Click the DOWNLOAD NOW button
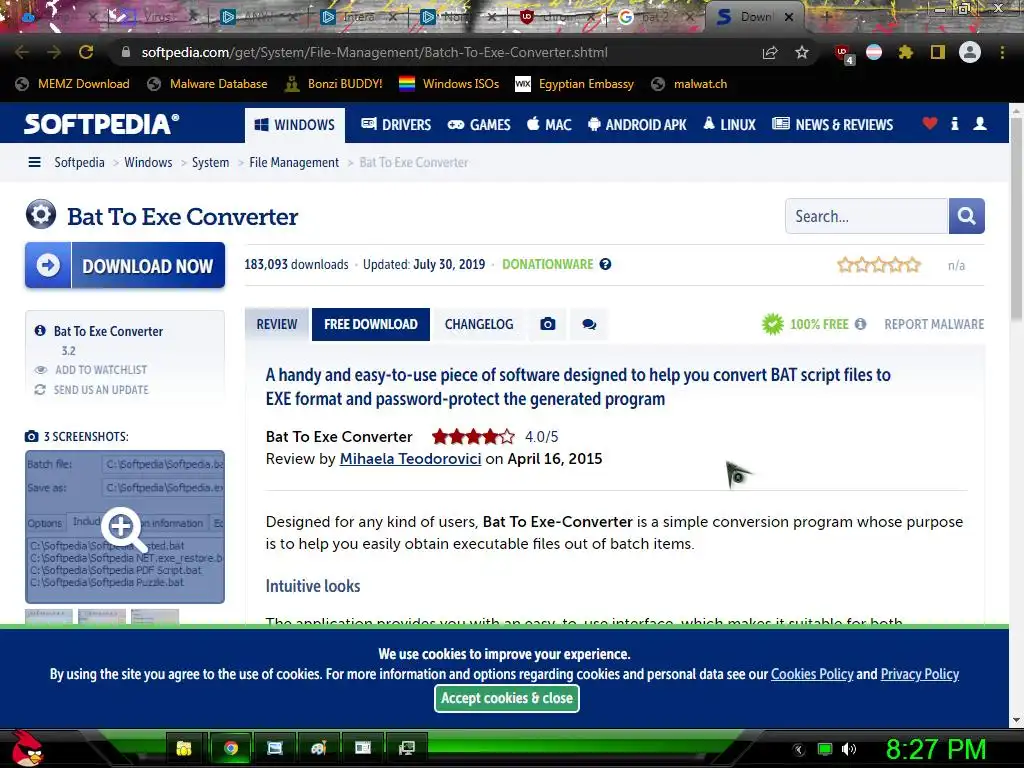1024x768 pixels. [125, 265]
